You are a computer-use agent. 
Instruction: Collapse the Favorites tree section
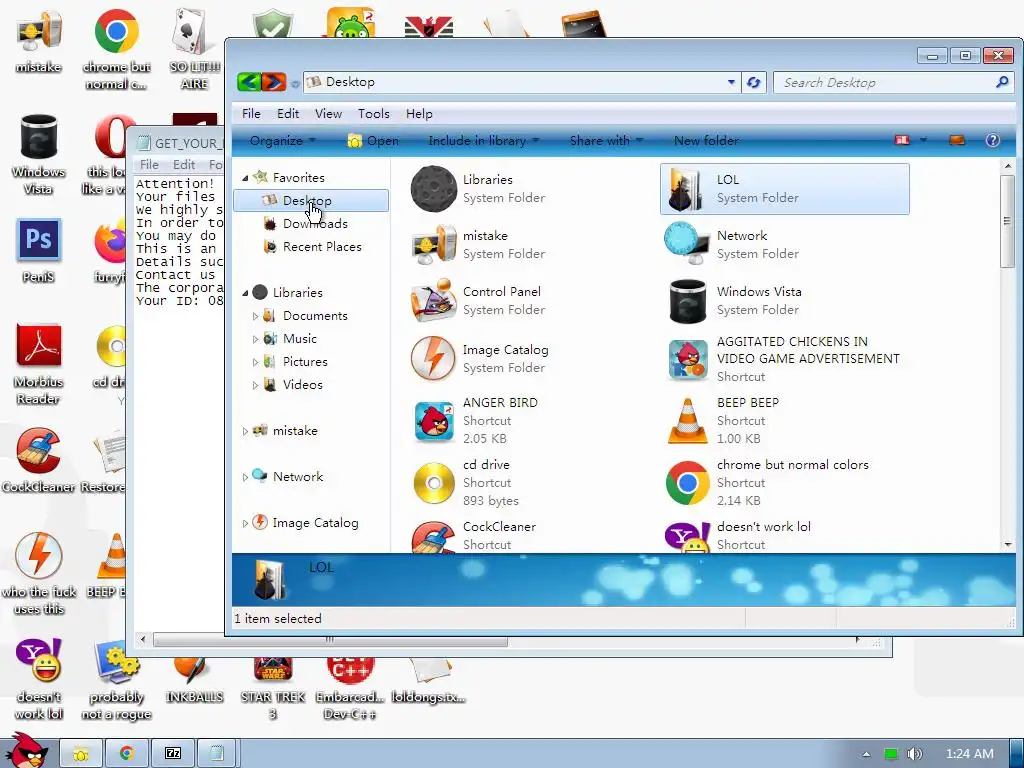(x=246, y=178)
